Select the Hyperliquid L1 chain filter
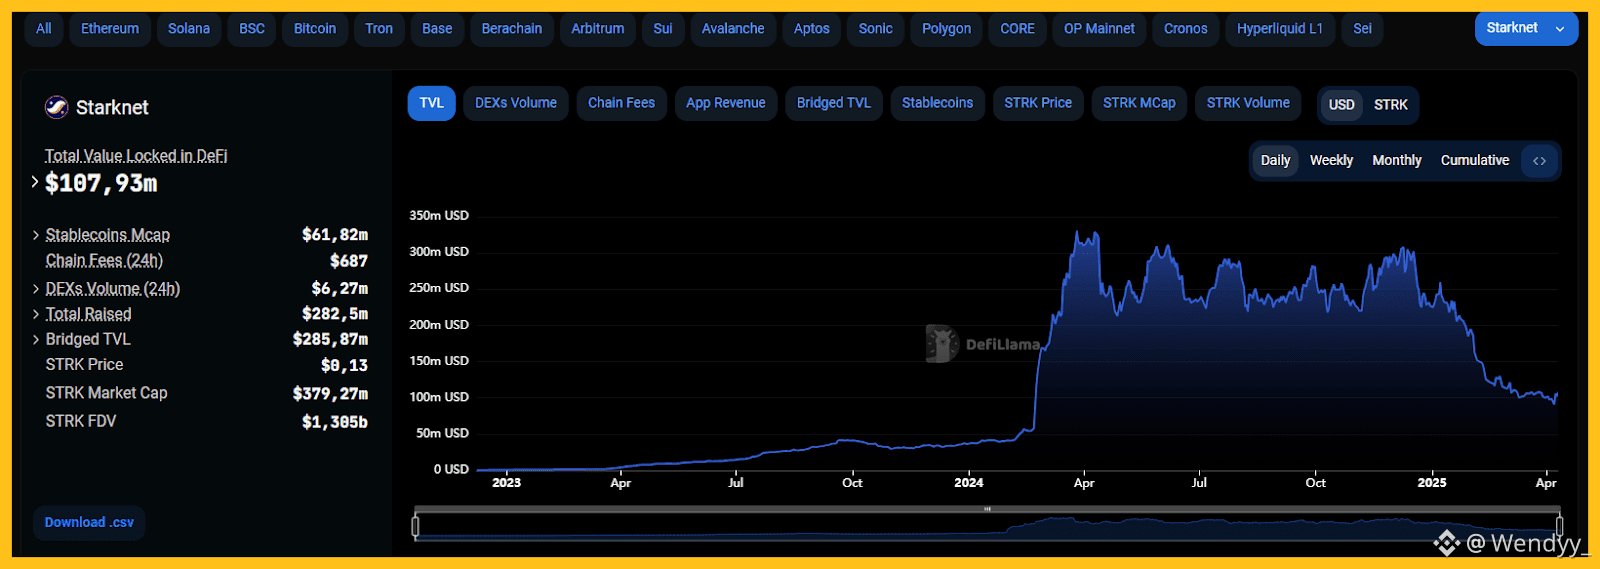This screenshot has height=569, width=1600. (x=1280, y=29)
